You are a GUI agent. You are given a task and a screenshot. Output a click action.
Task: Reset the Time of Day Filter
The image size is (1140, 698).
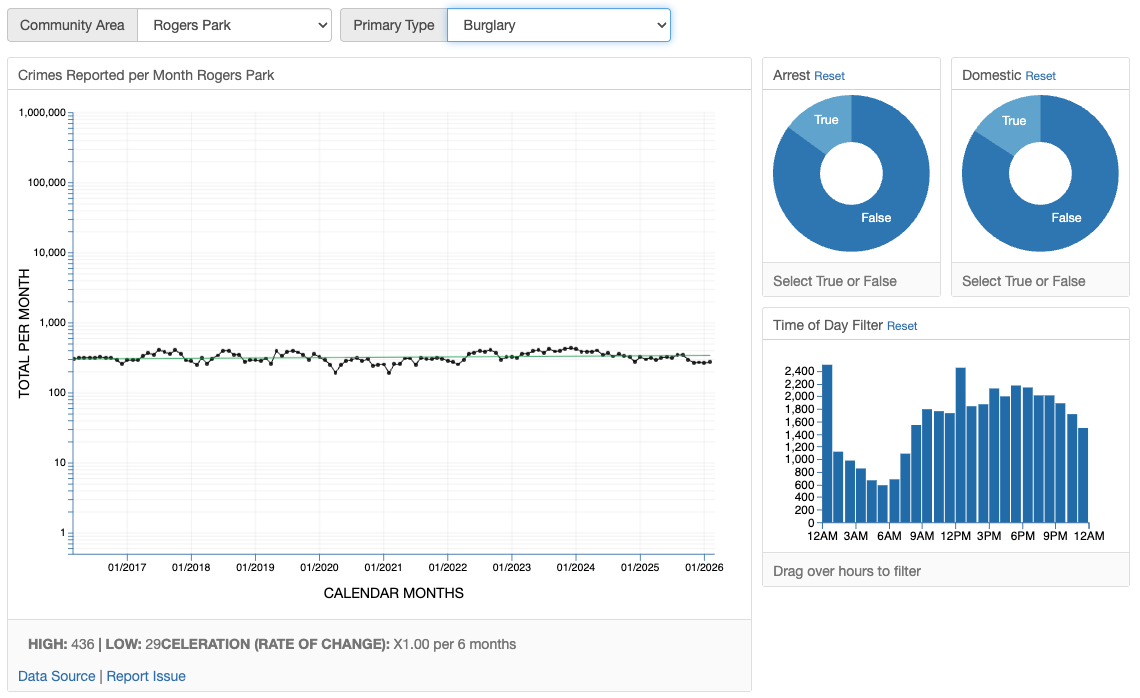(902, 326)
